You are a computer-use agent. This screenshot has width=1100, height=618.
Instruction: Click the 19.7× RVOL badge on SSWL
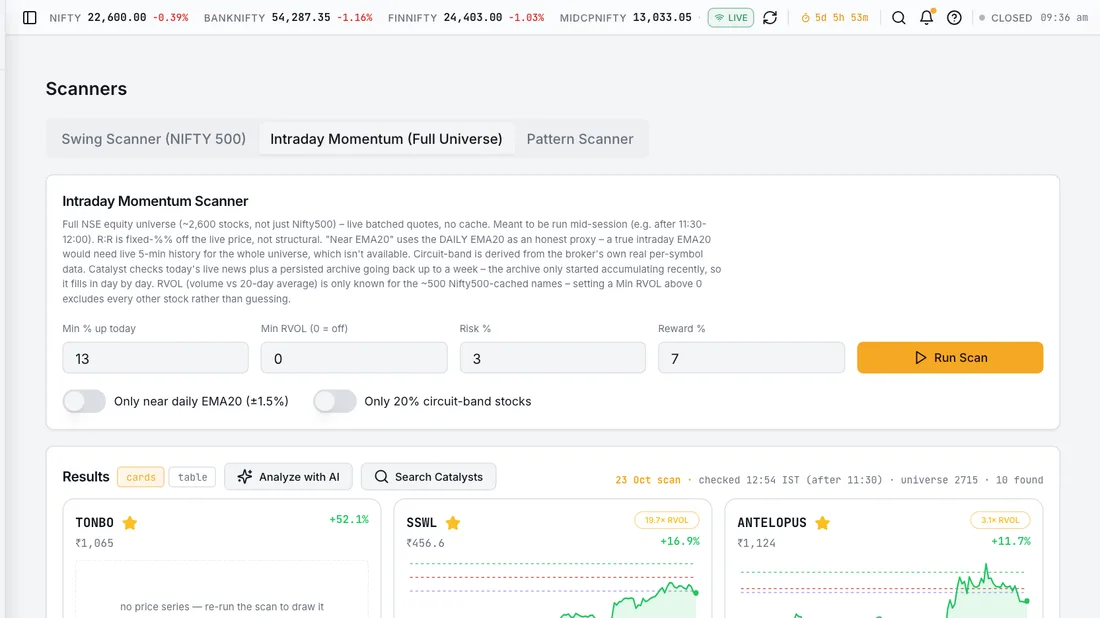click(666, 520)
